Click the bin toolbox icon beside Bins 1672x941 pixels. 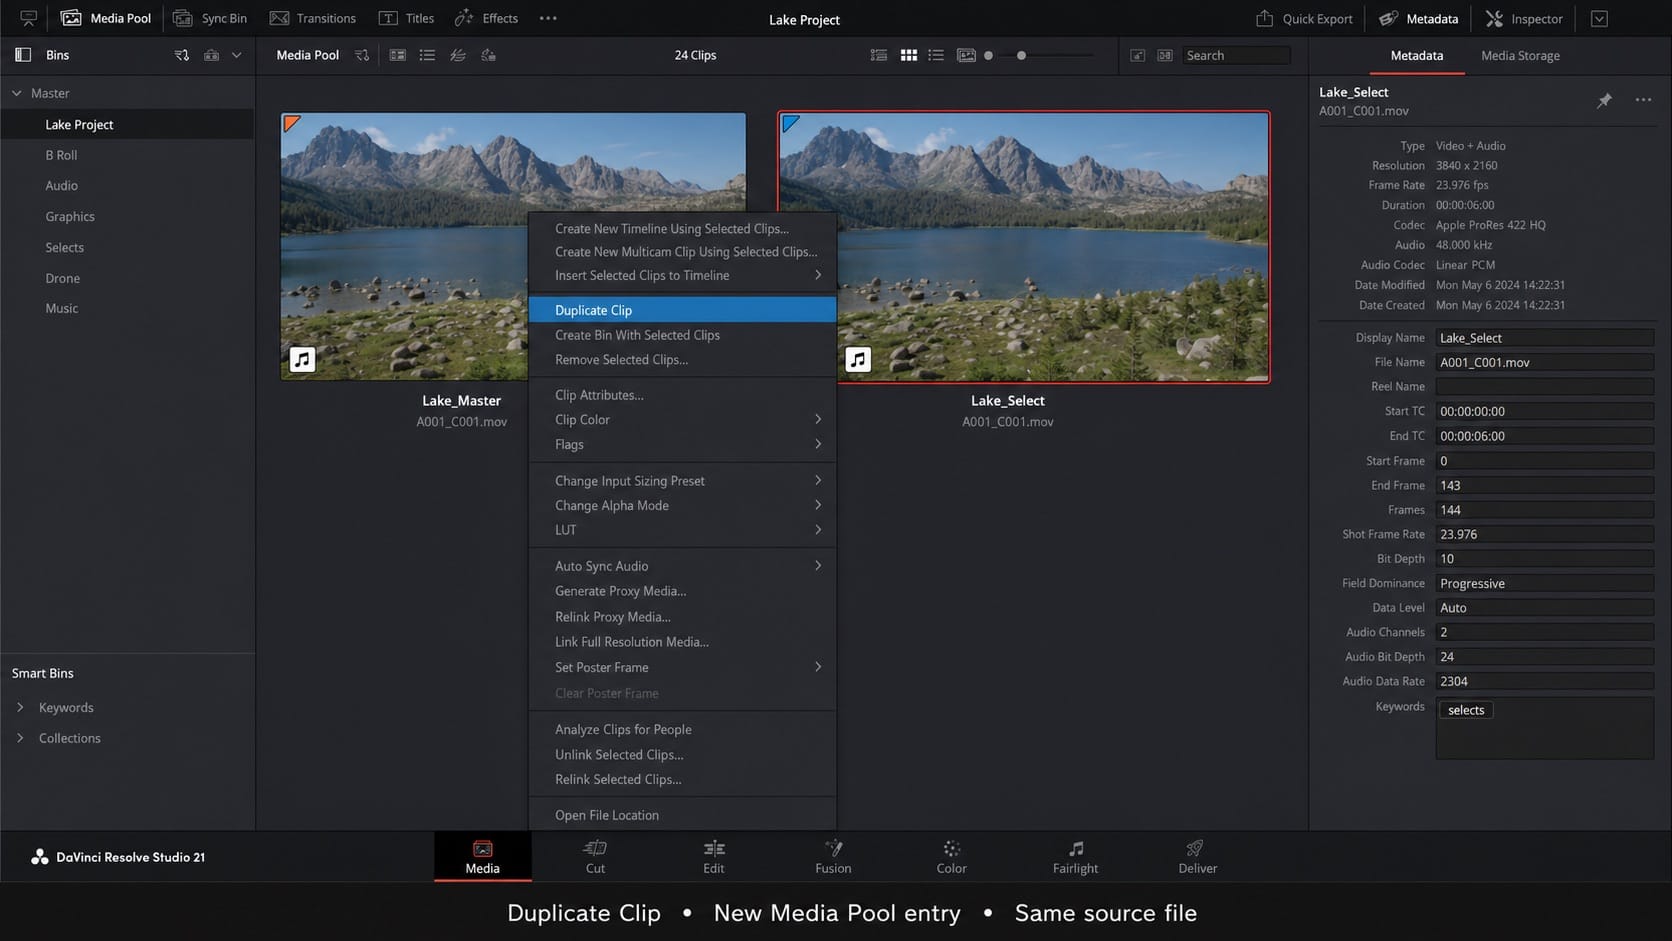coord(211,55)
